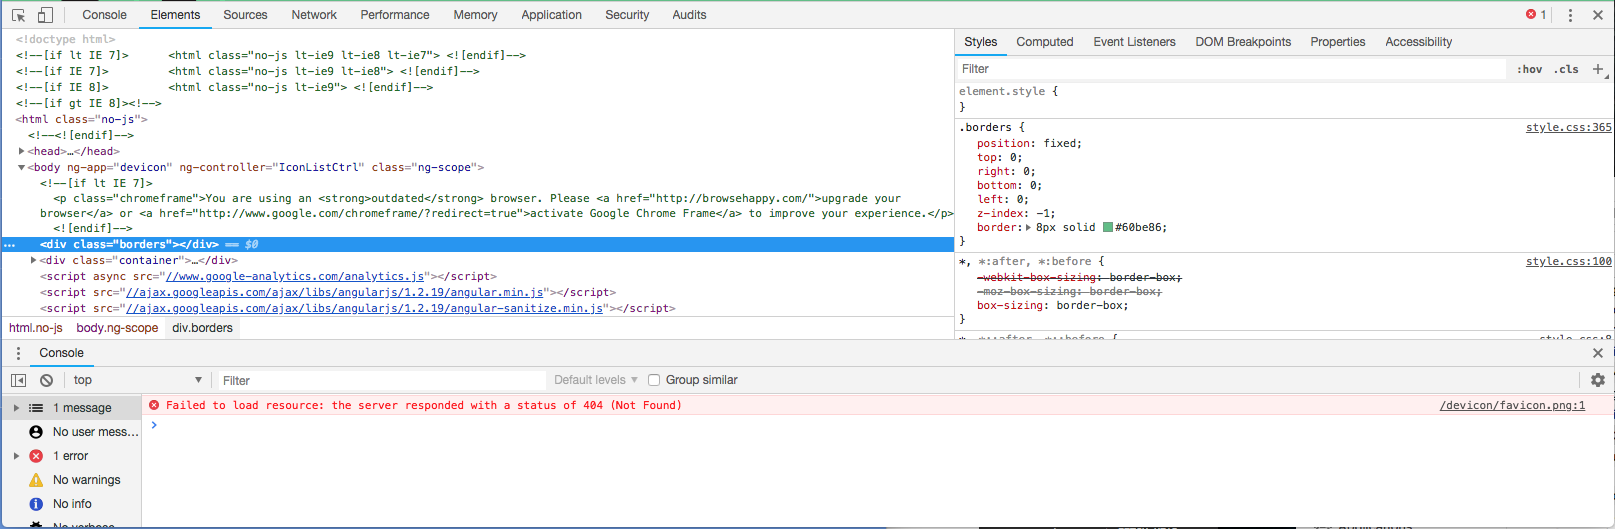Clear the console with the block icon
Image resolution: width=1615 pixels, height=529 pixels.
[46, 380]
